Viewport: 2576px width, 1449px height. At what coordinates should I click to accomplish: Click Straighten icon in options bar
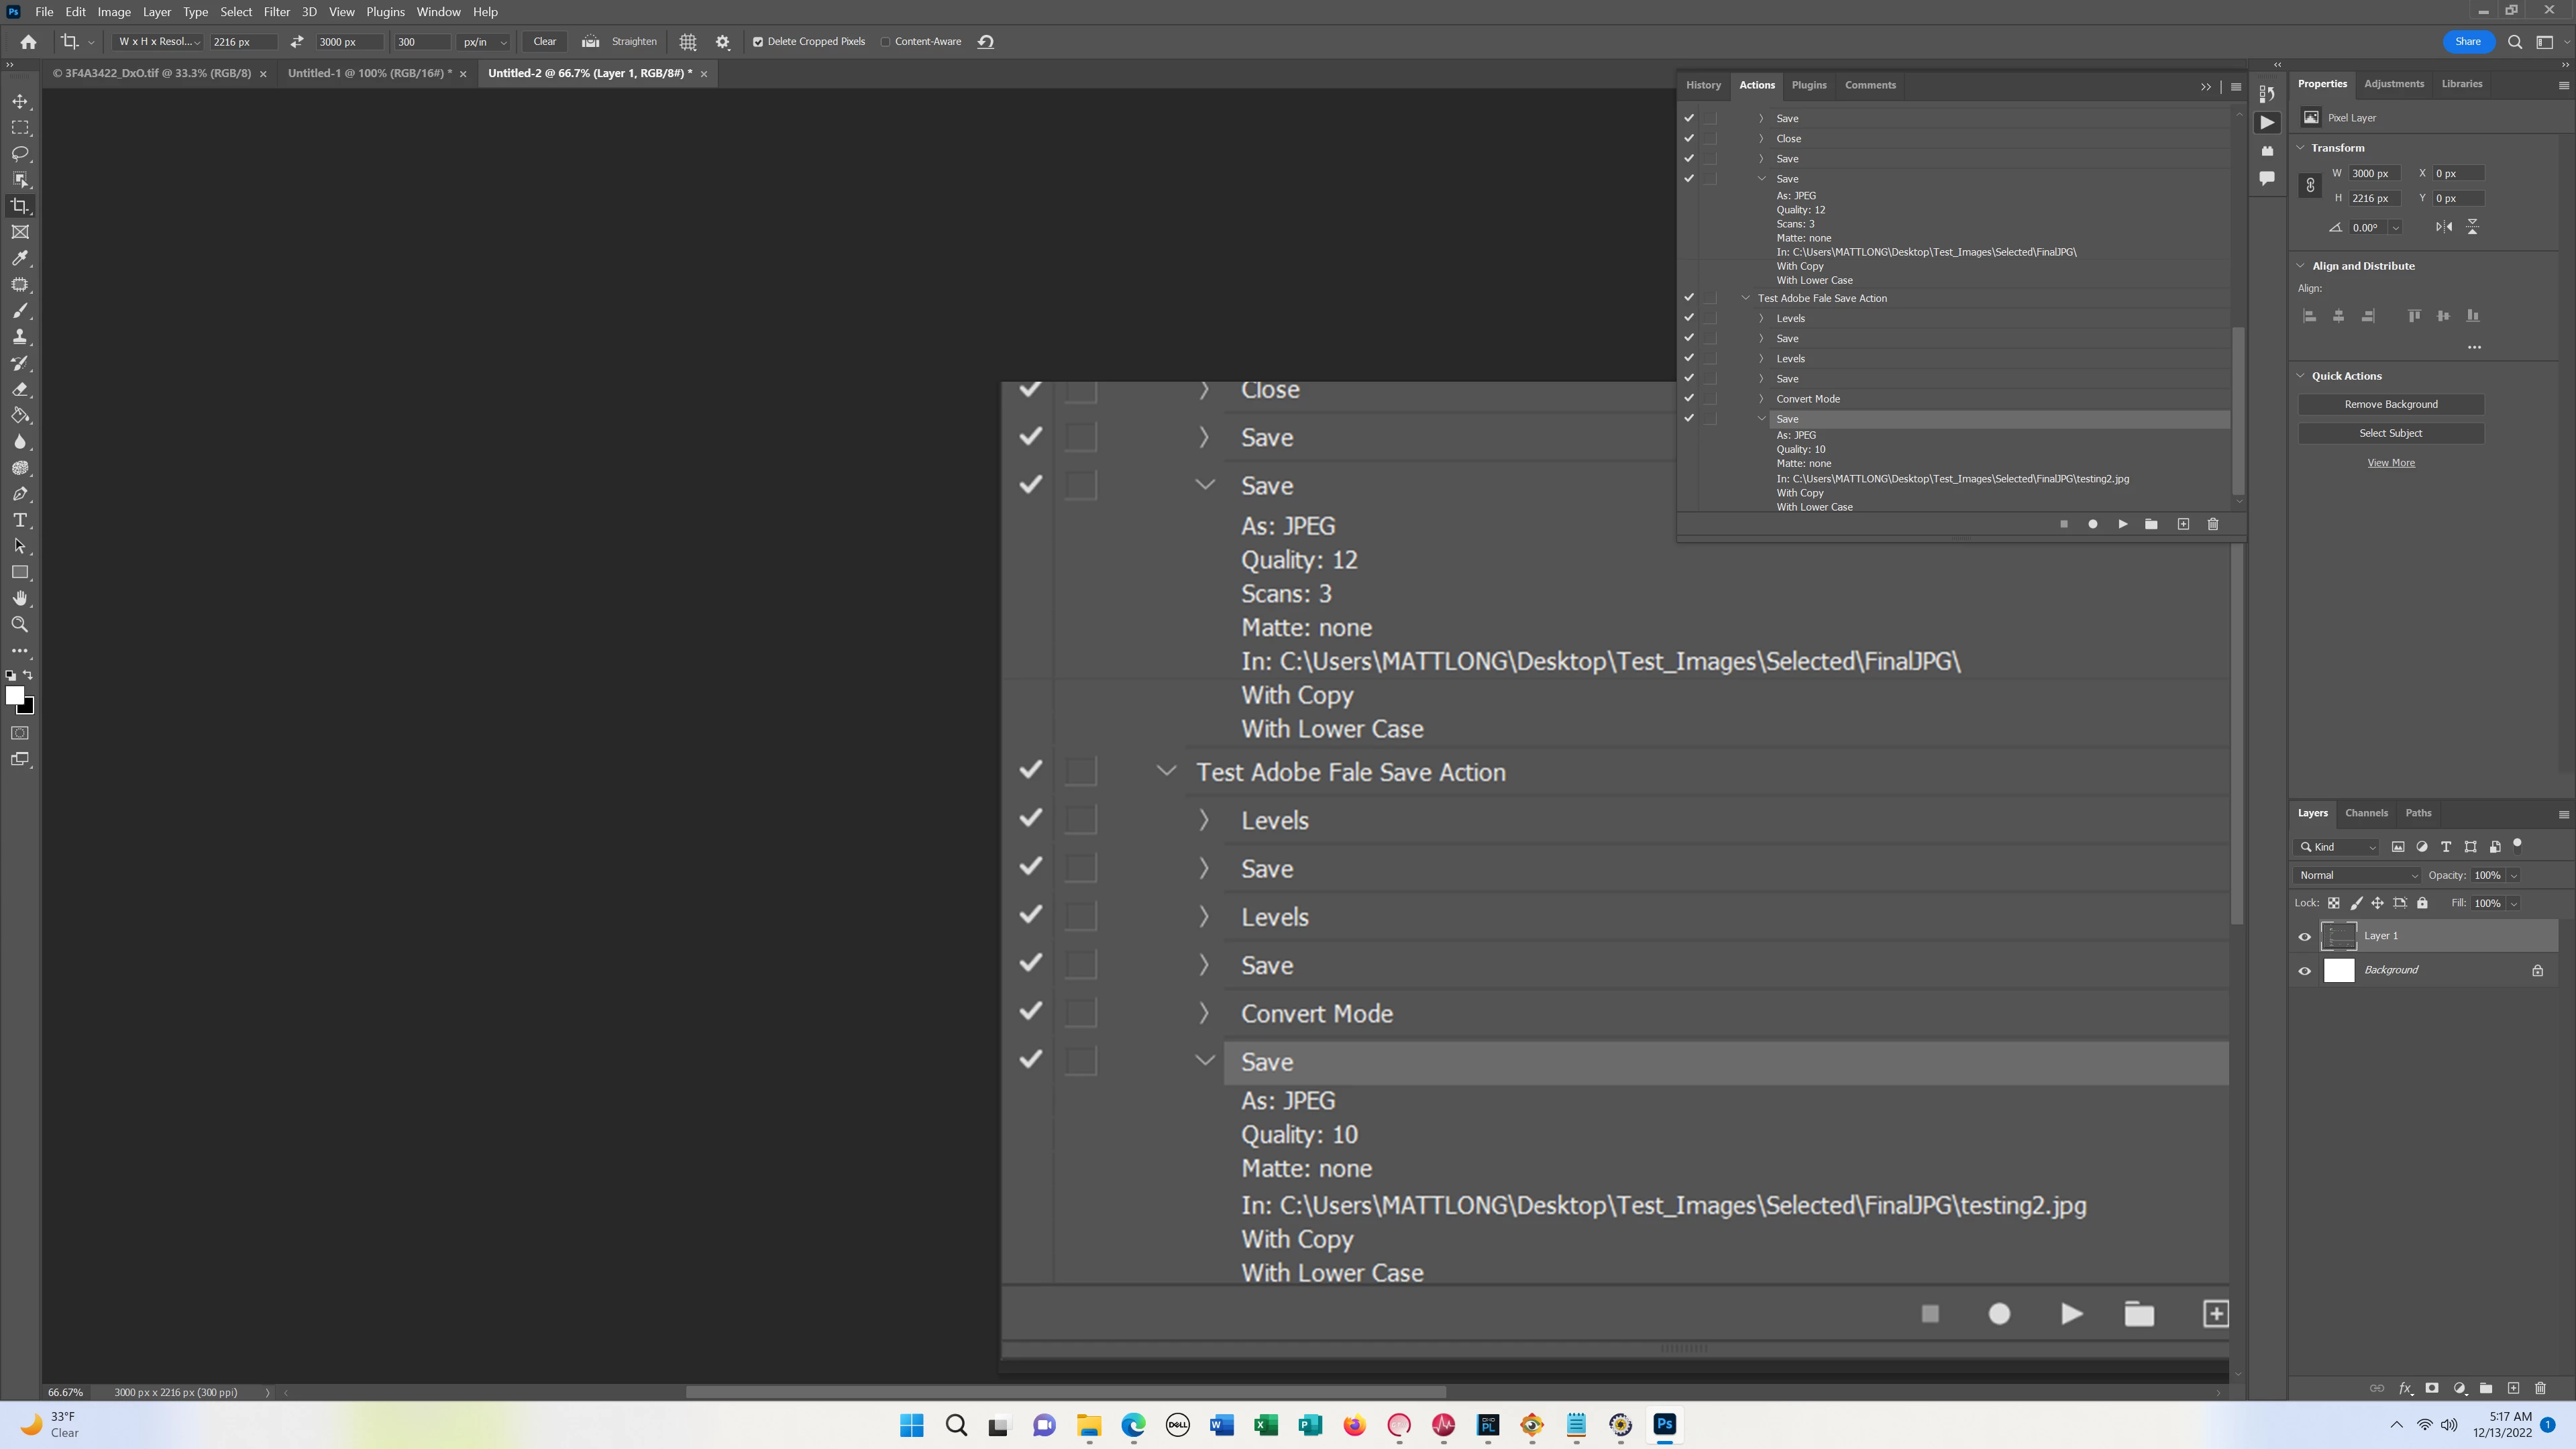(x=591, y=42)
